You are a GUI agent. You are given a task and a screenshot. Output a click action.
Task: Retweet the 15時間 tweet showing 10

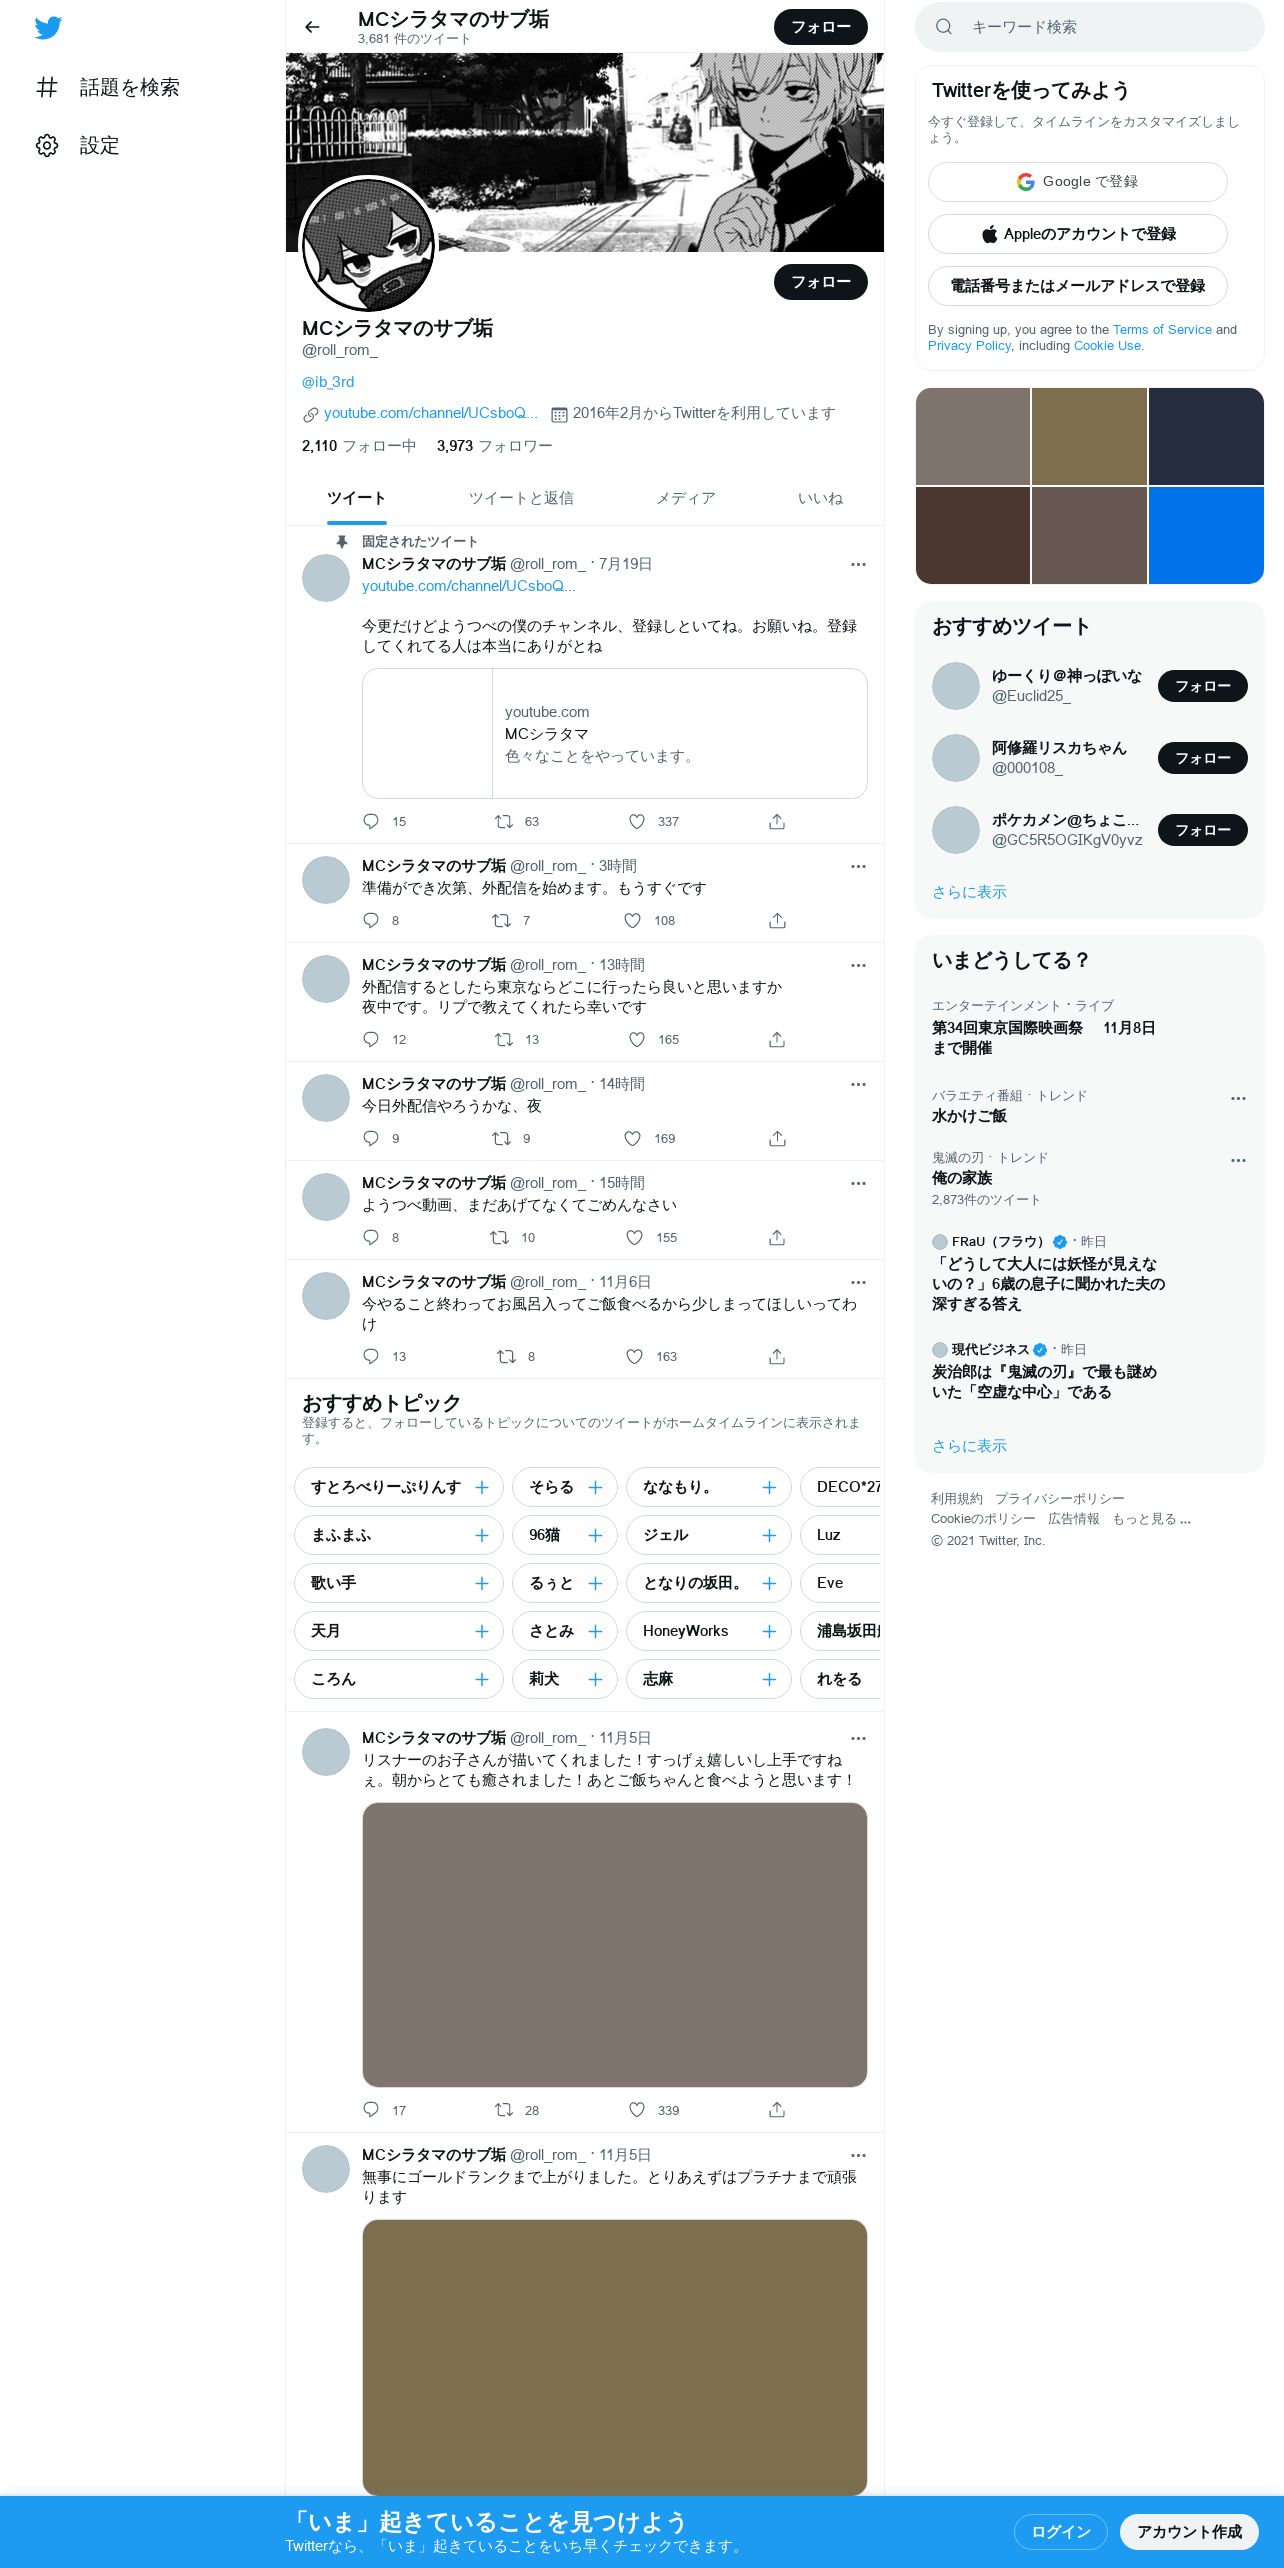[x=499, y=1237]
